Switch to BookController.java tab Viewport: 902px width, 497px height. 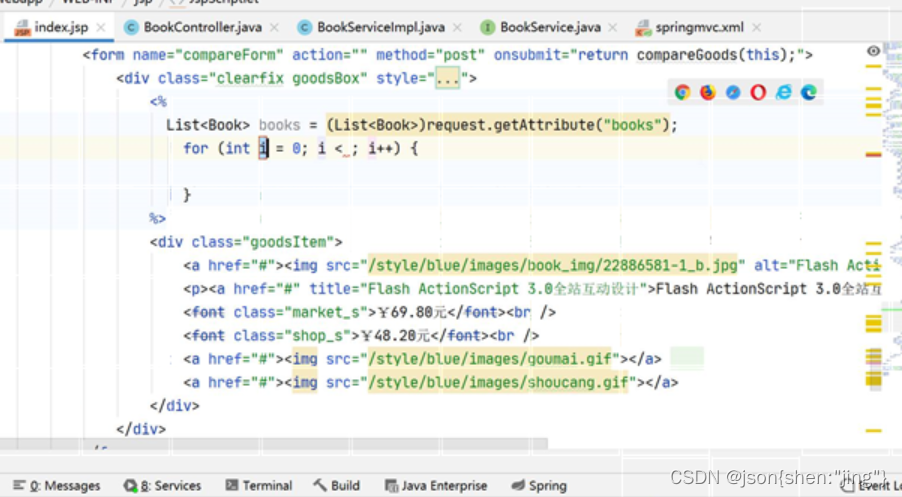coord(202,27)
